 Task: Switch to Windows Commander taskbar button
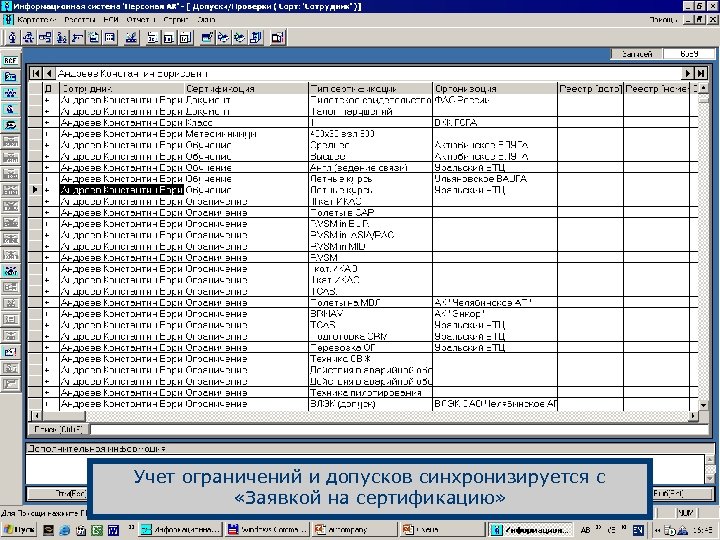click(x=267, y=530)
